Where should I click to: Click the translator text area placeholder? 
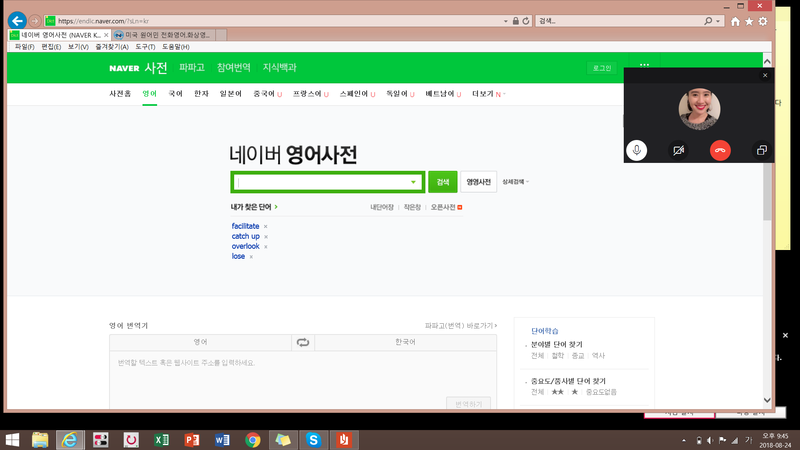point(186,363)
